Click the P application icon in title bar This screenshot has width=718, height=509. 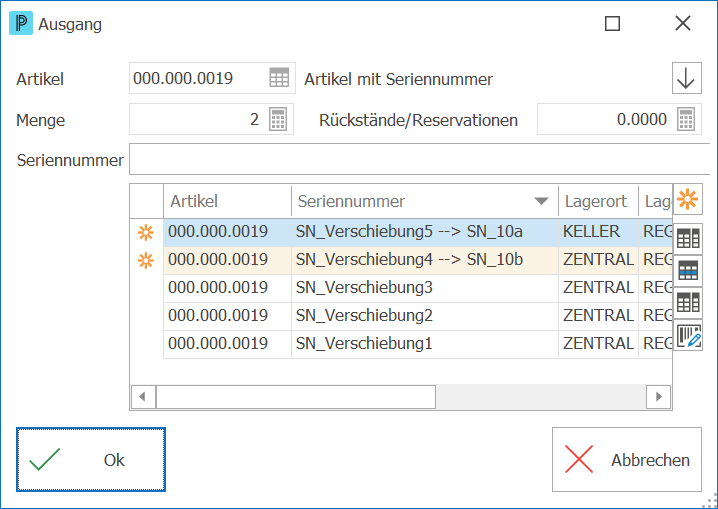pos(21,24)
